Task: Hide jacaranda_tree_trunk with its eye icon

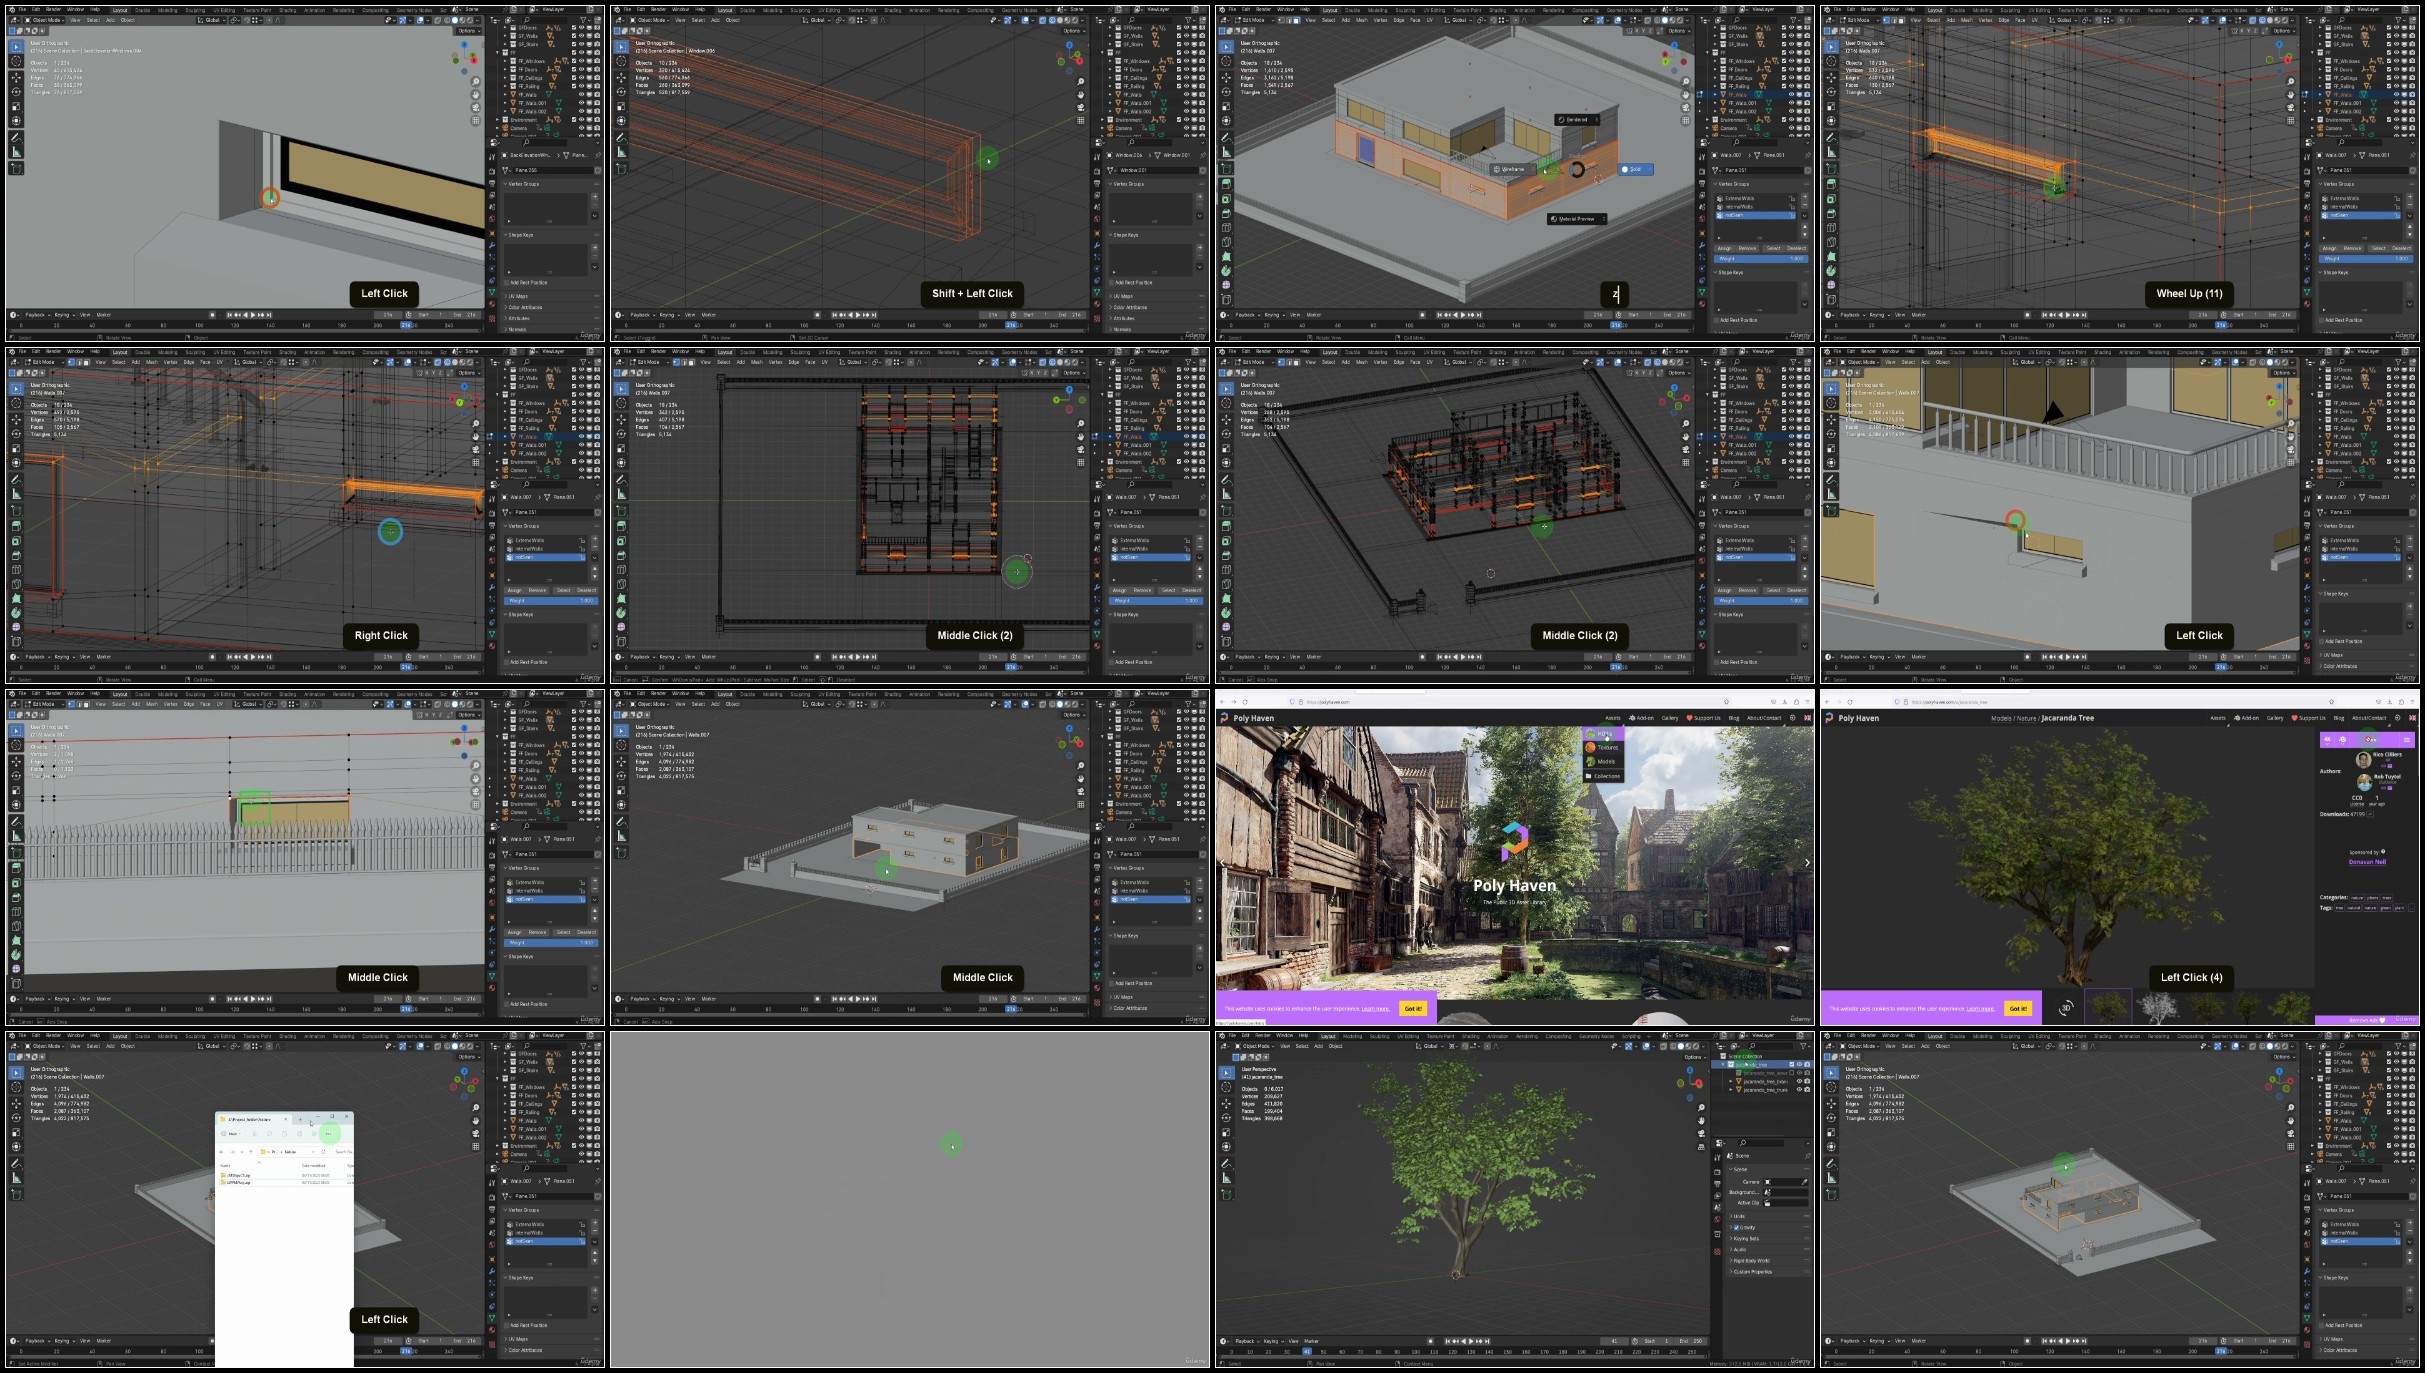Action: pyautogui.click(x=1798, y=1090)
